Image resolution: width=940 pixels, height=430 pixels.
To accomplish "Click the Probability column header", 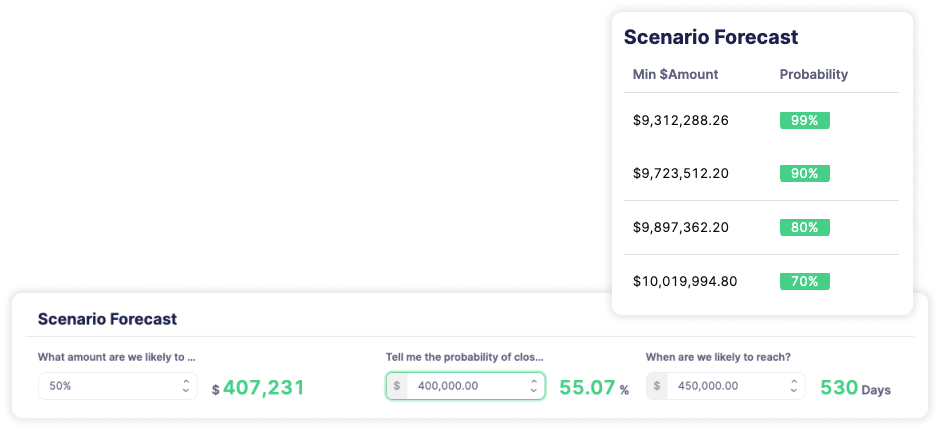I will [814, 74].
